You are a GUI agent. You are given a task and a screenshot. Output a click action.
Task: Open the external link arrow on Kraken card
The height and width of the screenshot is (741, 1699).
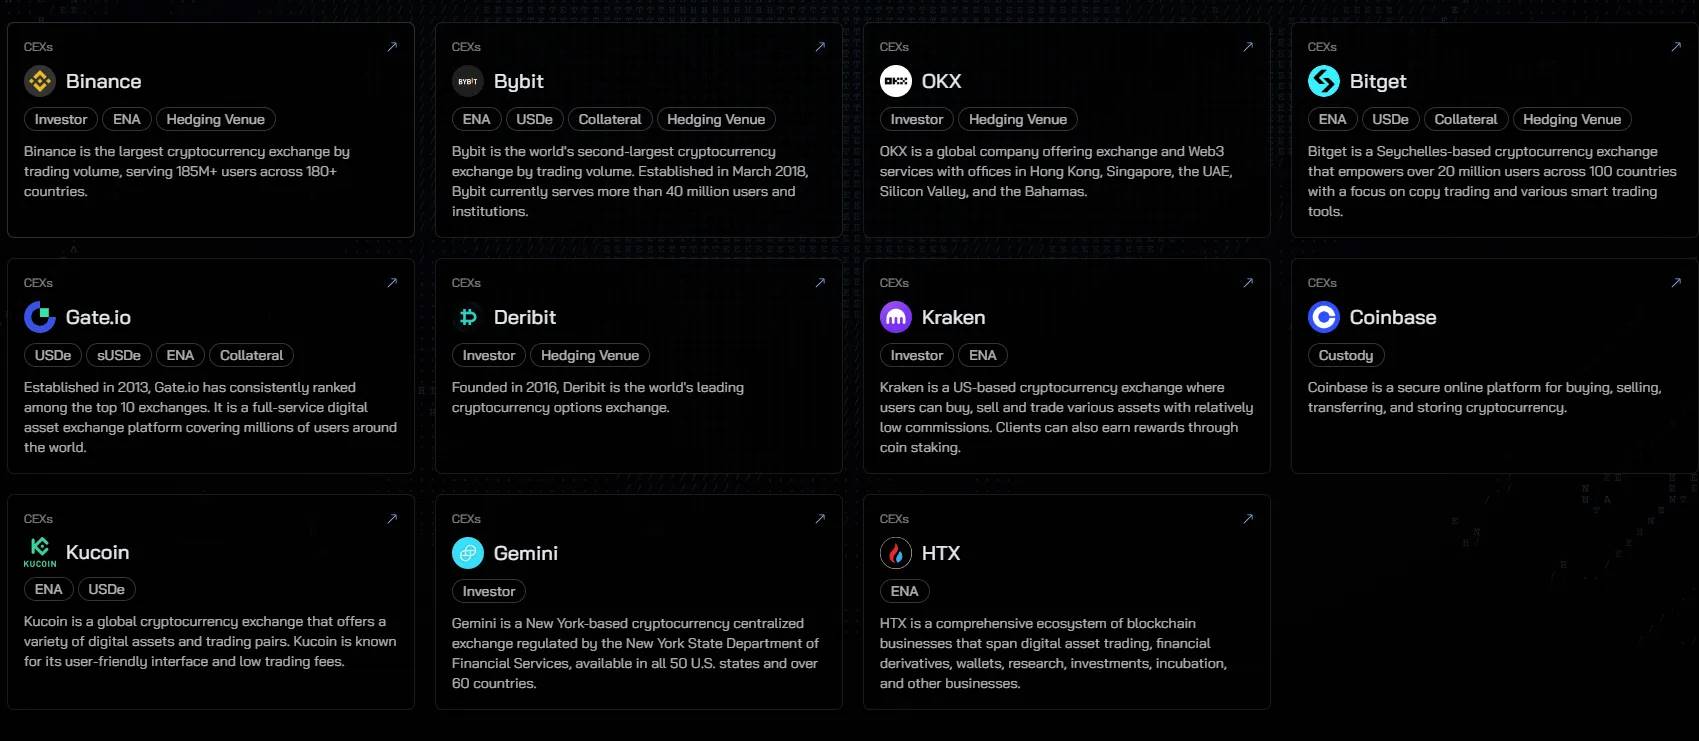coord(1247,283)
